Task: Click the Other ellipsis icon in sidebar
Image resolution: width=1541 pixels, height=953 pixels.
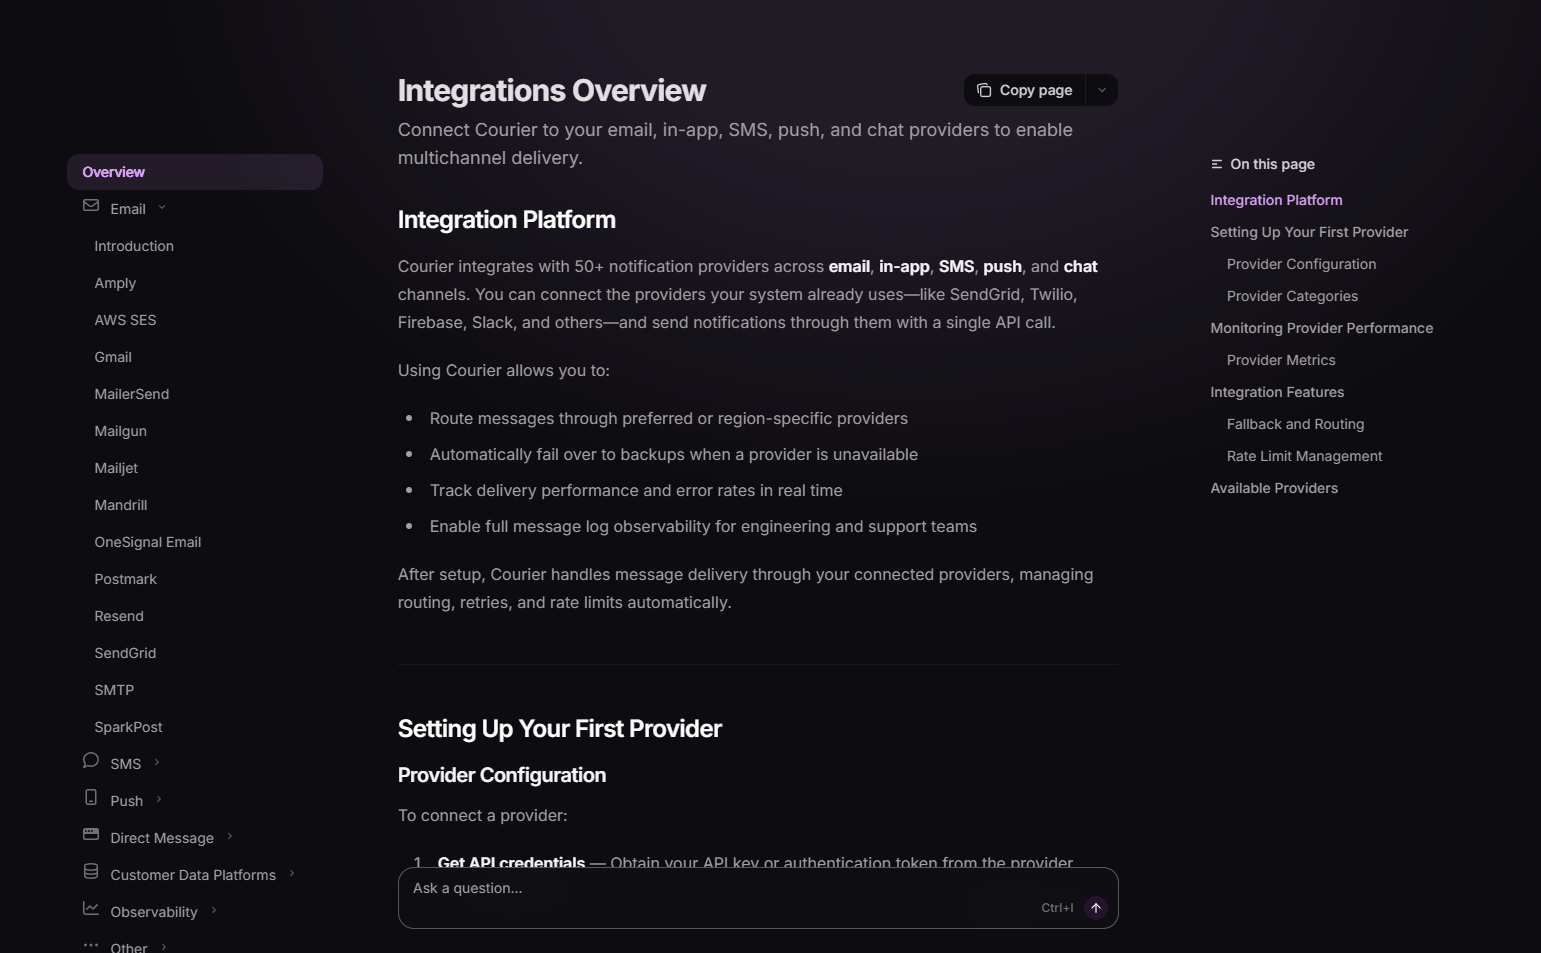Action: (91, 944)
